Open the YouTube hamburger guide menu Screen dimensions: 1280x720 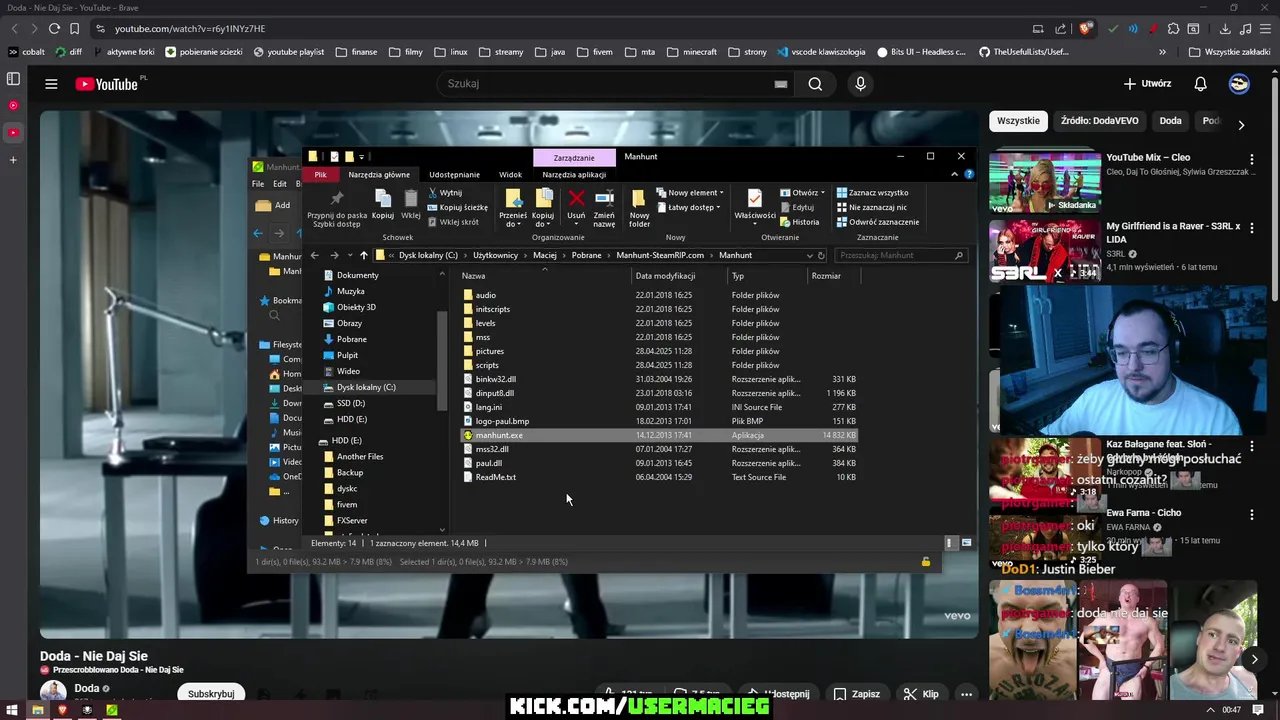coord(51,84)
